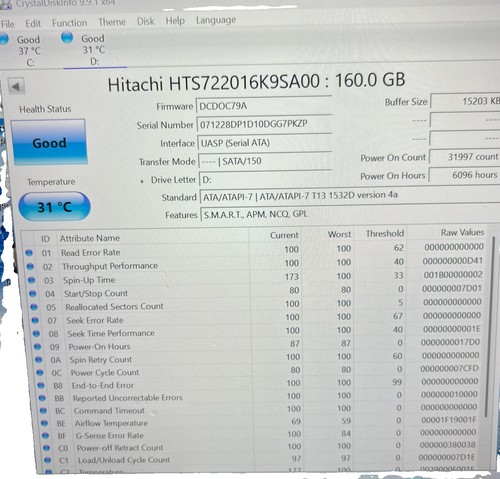Select the Reported Uncorrectable Errors attribute name

click(x=128, y=398)
